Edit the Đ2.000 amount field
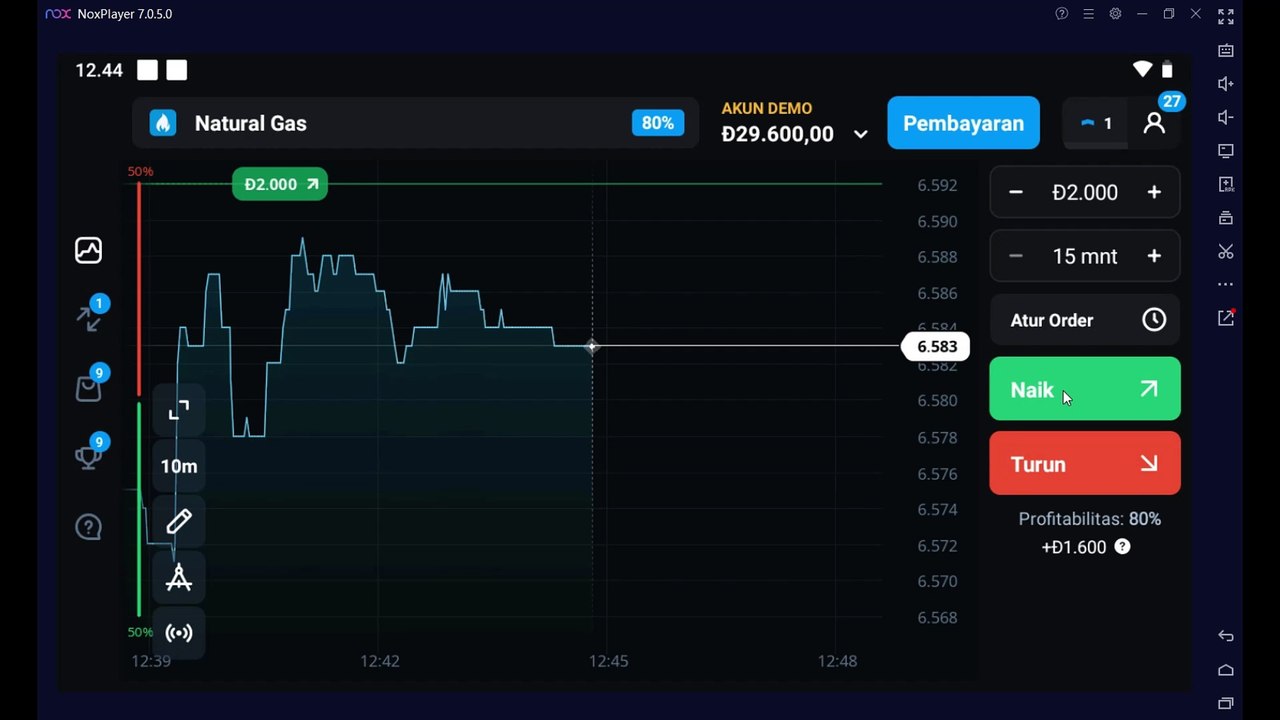The image size is (1280, 720). click(1085, 192)
